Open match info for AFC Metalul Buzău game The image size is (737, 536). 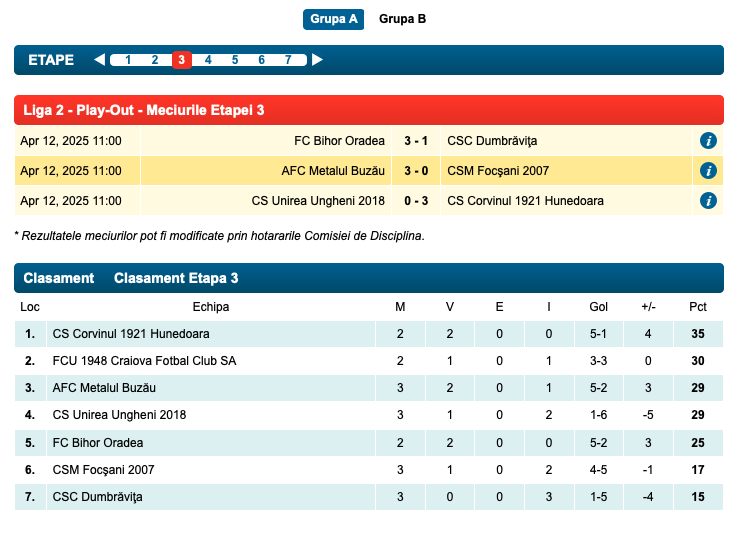708,171
